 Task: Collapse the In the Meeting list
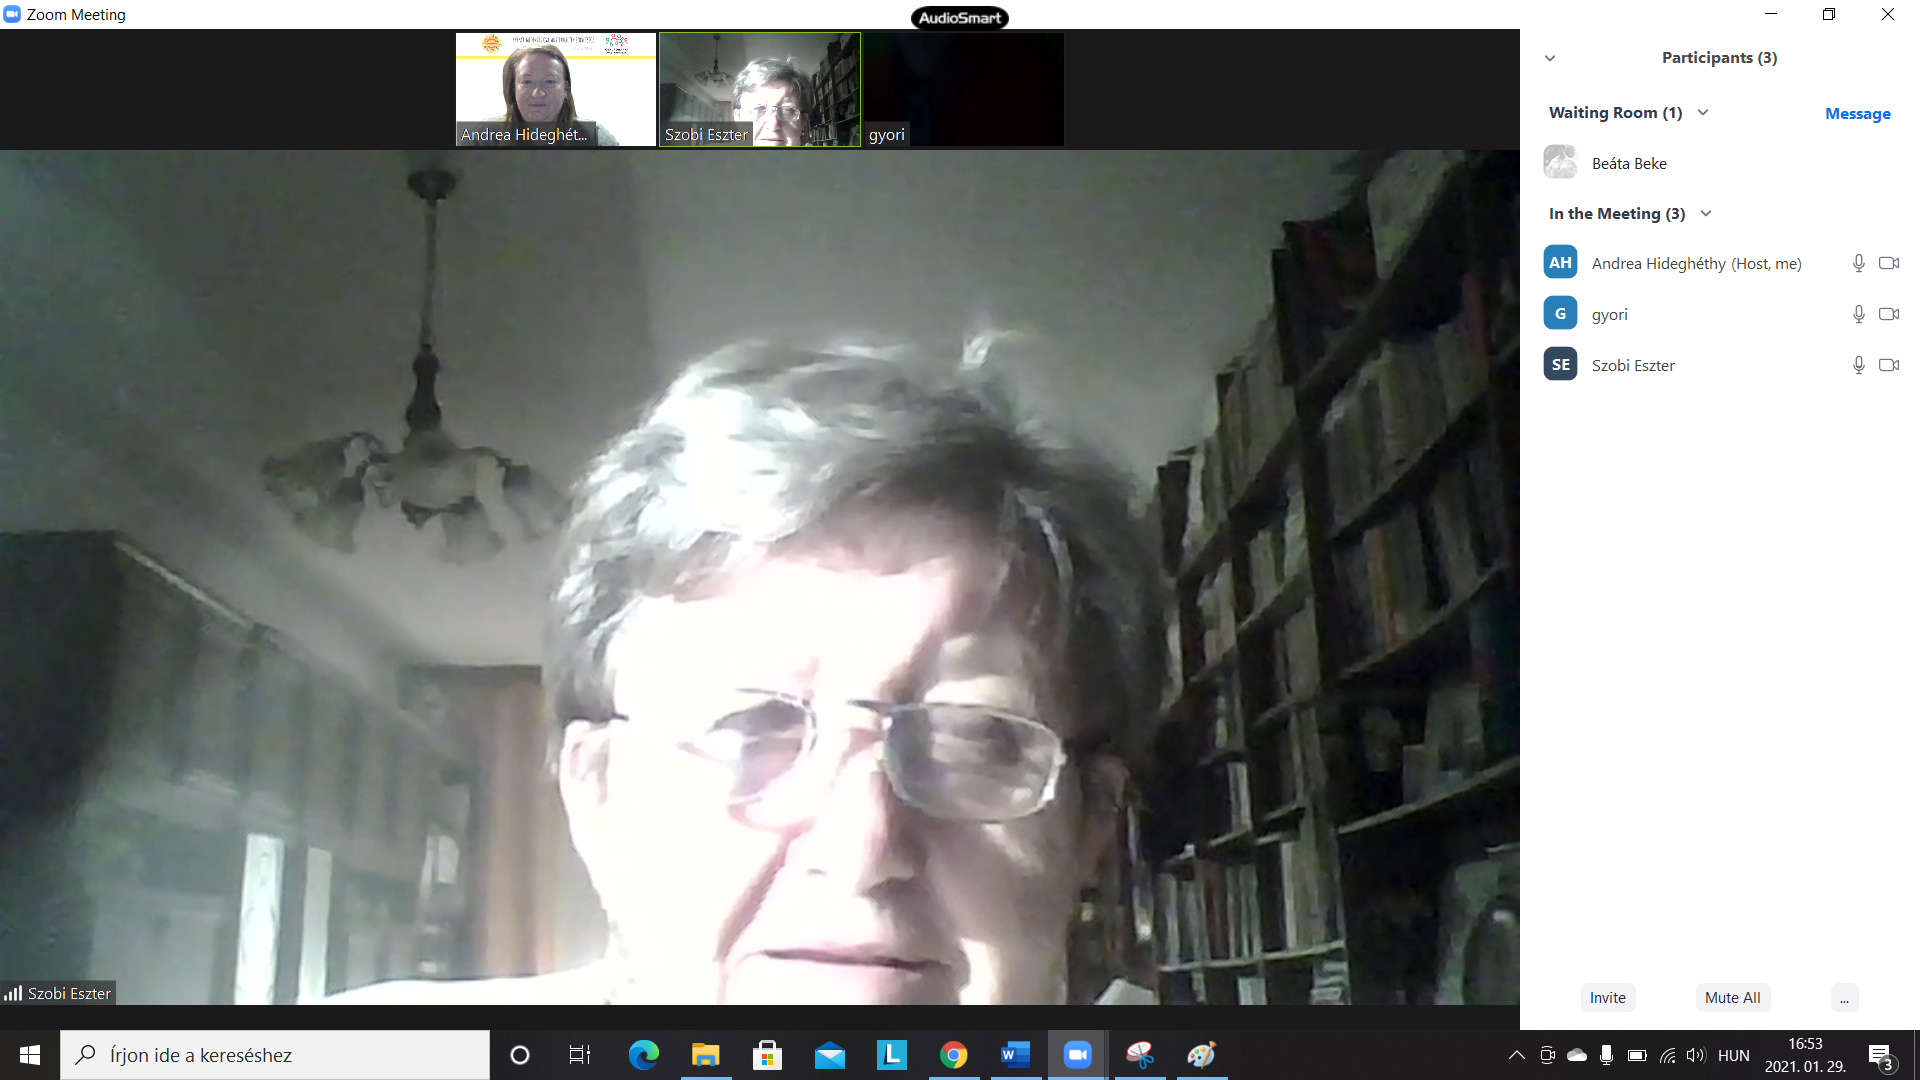[1706, 213]
